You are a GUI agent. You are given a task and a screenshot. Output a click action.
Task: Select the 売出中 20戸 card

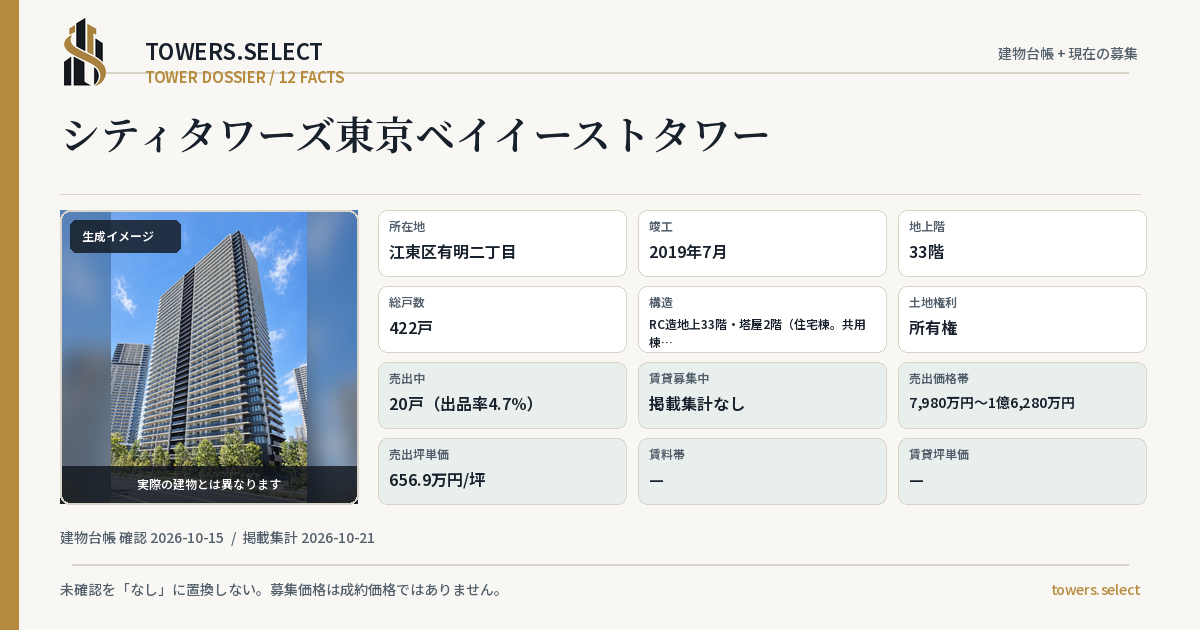tap(502, 395)
